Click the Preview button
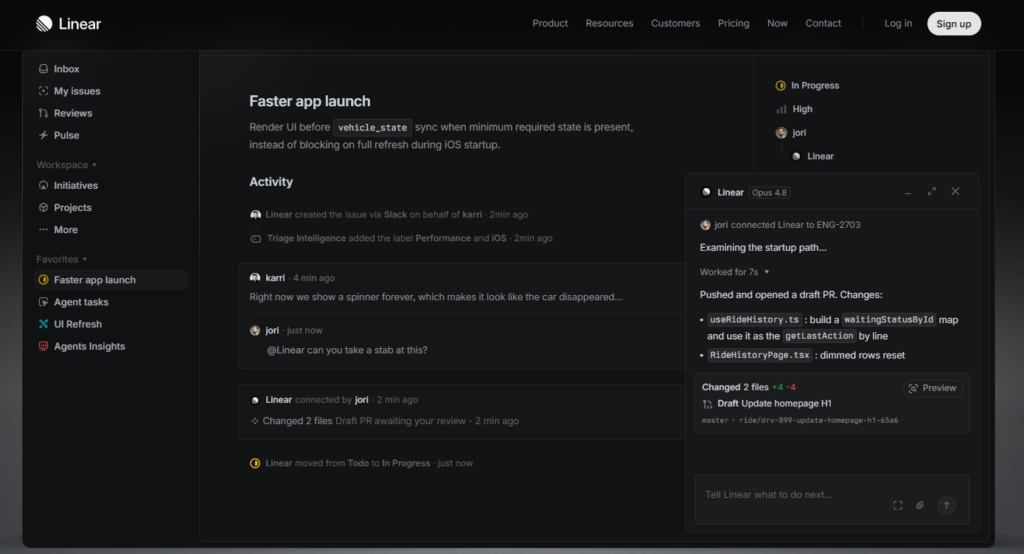Viewport: 1024px width, 554px height. pos(933,388)
